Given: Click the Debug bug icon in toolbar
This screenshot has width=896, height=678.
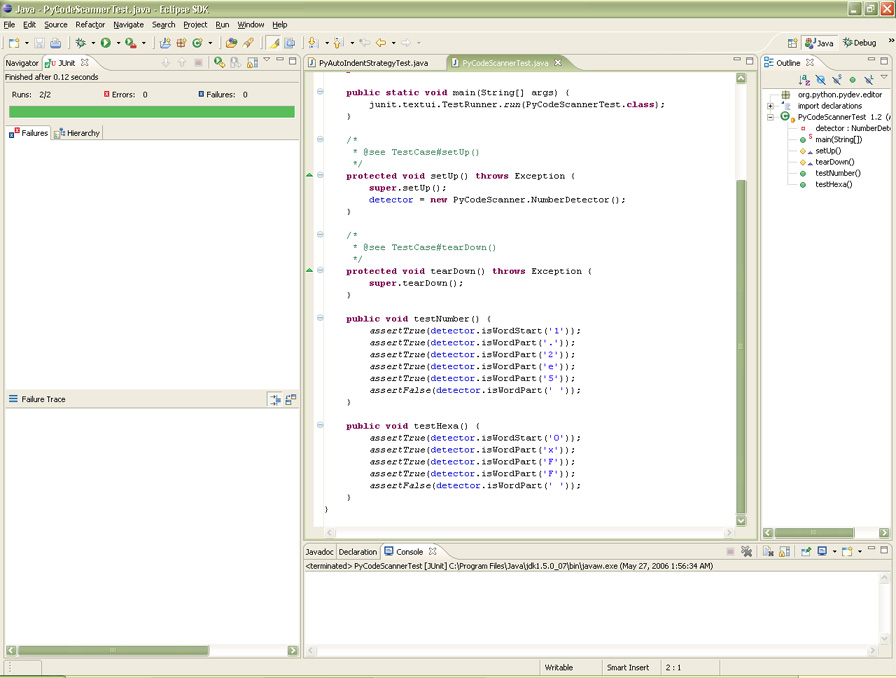Looking at the screenshot, I should click(x=81, y=43).
